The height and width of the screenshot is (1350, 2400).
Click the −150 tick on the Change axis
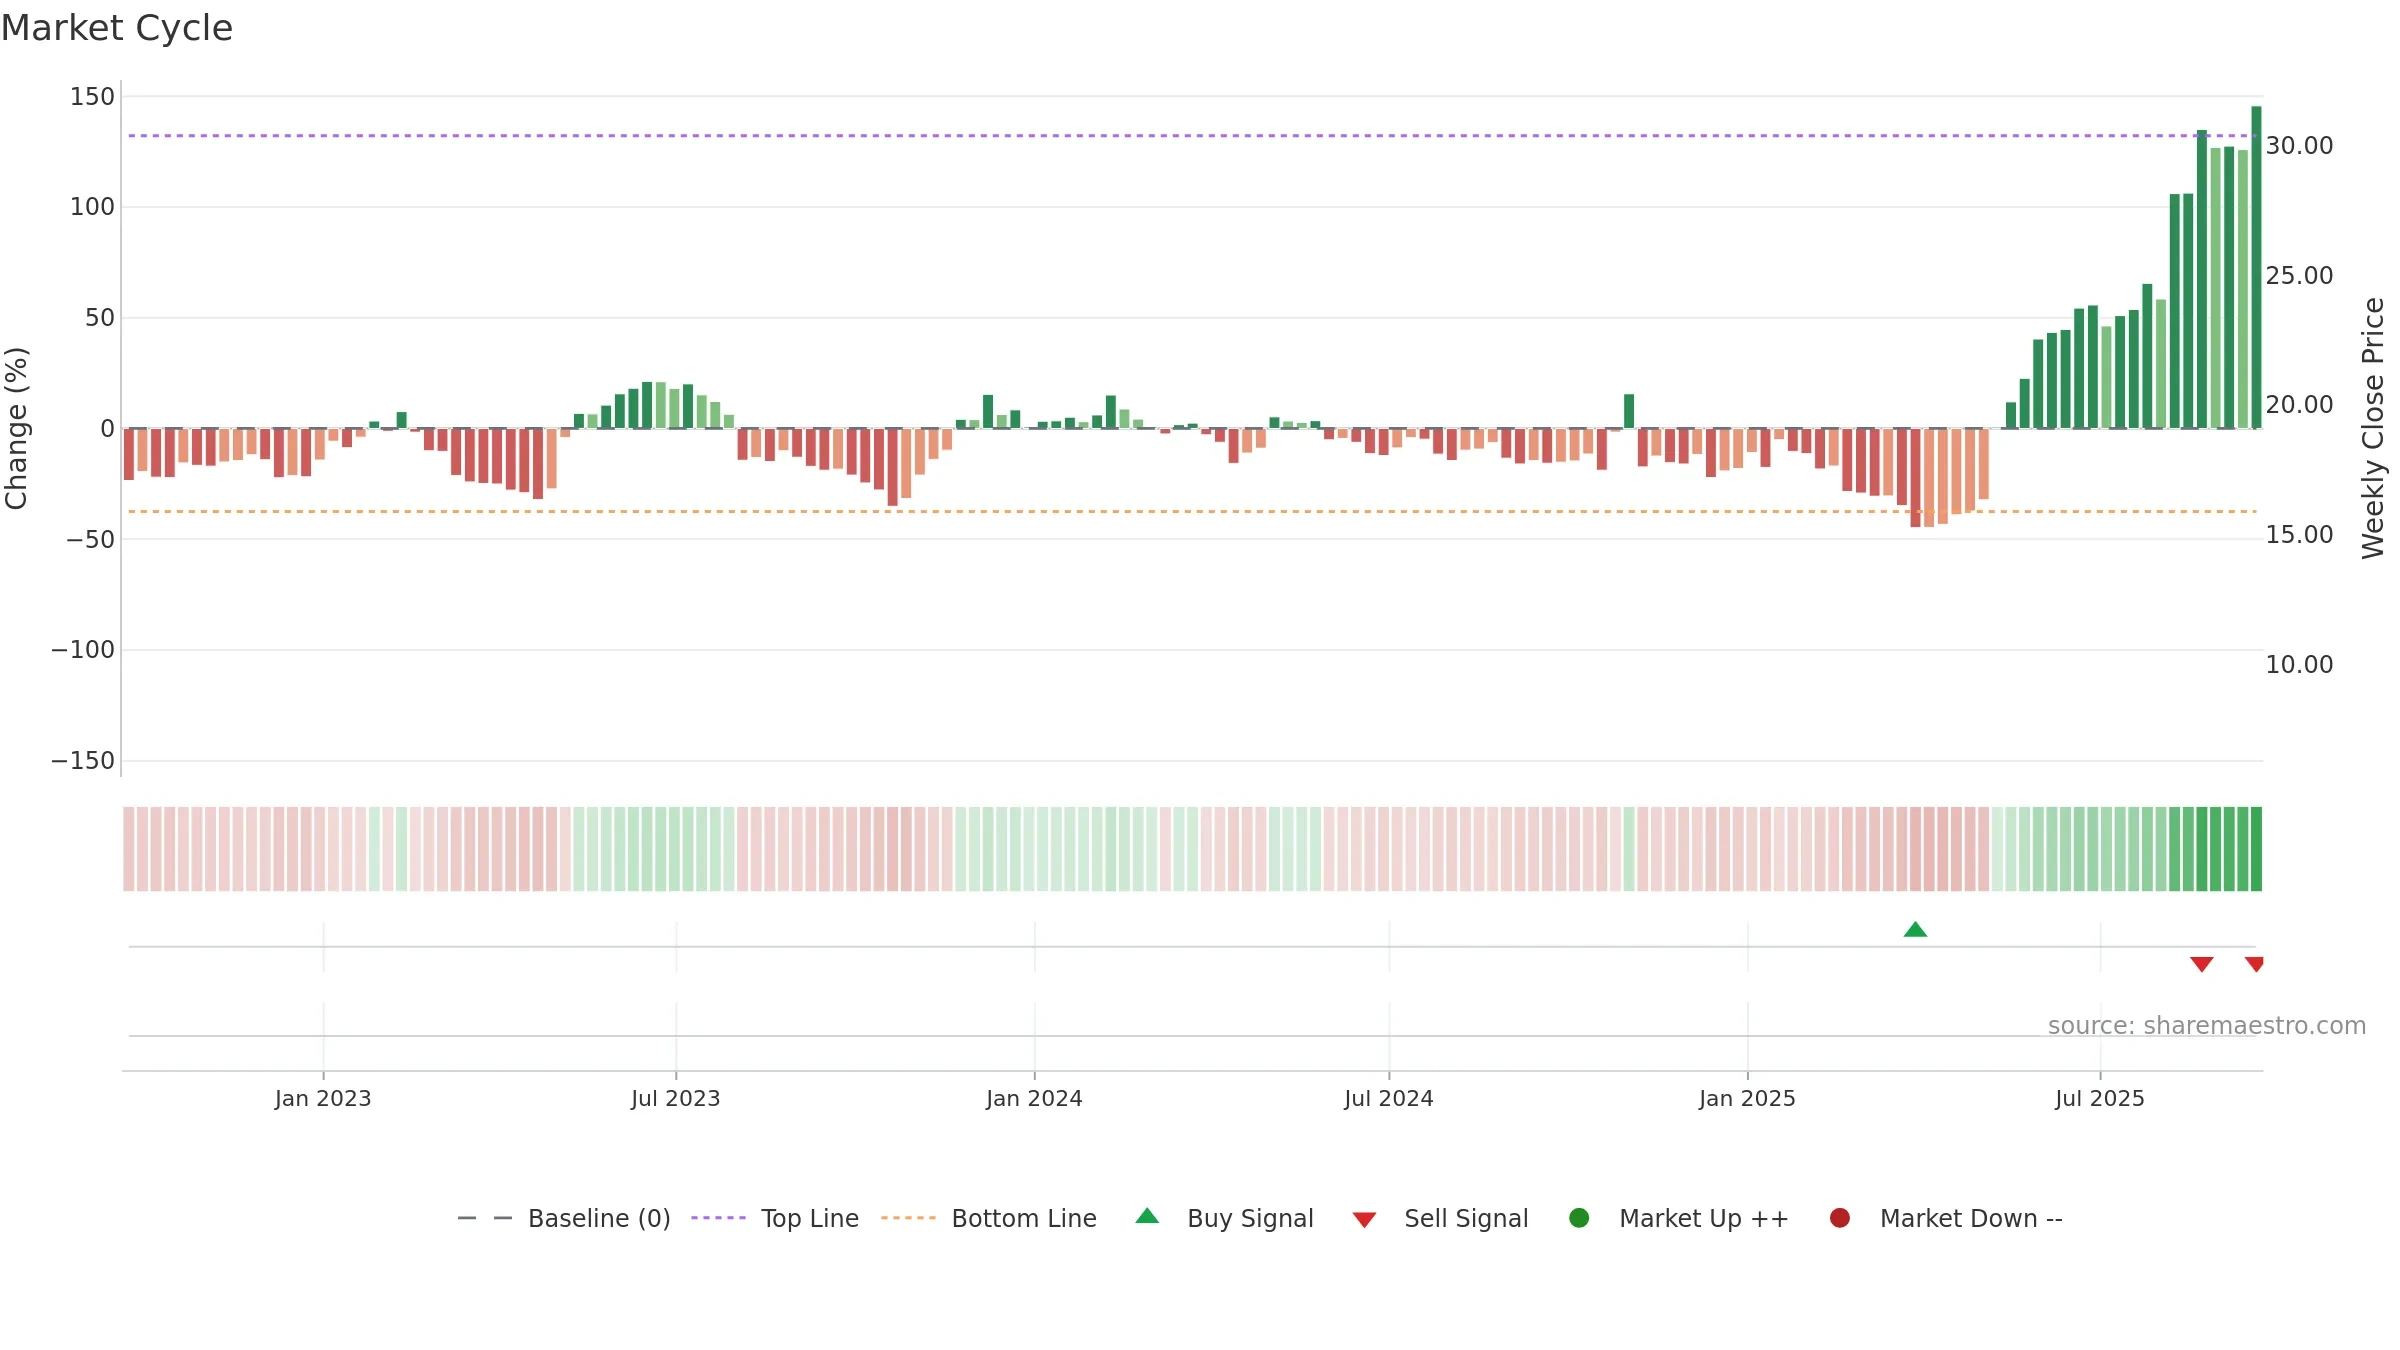coord(83,761)
